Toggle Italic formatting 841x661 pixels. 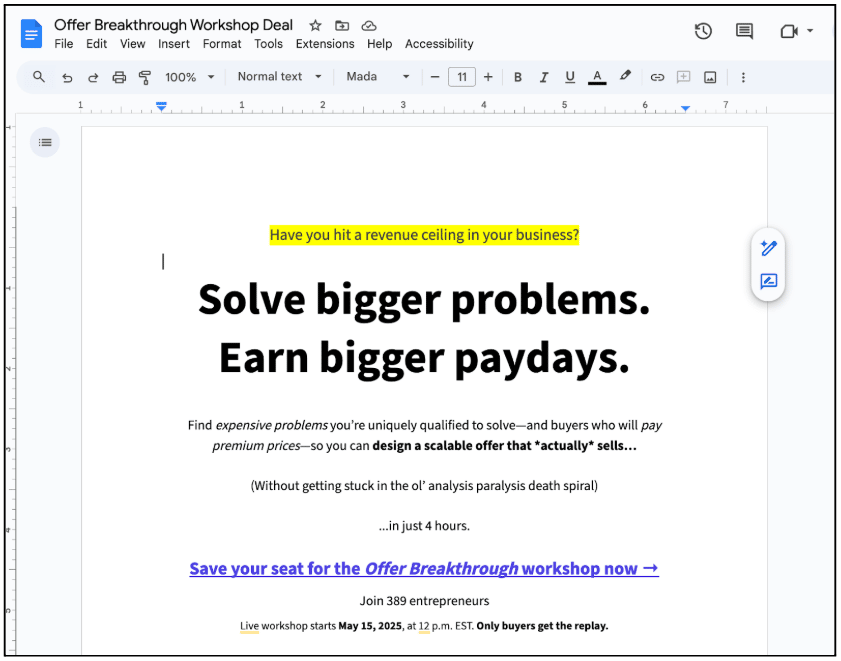pyautogui.click(x=544, y=77)
